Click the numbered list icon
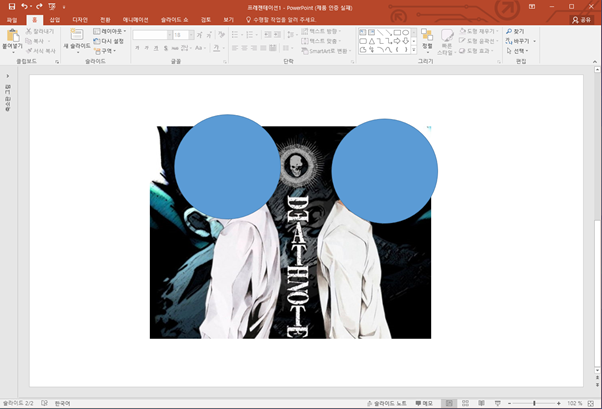 tap(250, 35)
